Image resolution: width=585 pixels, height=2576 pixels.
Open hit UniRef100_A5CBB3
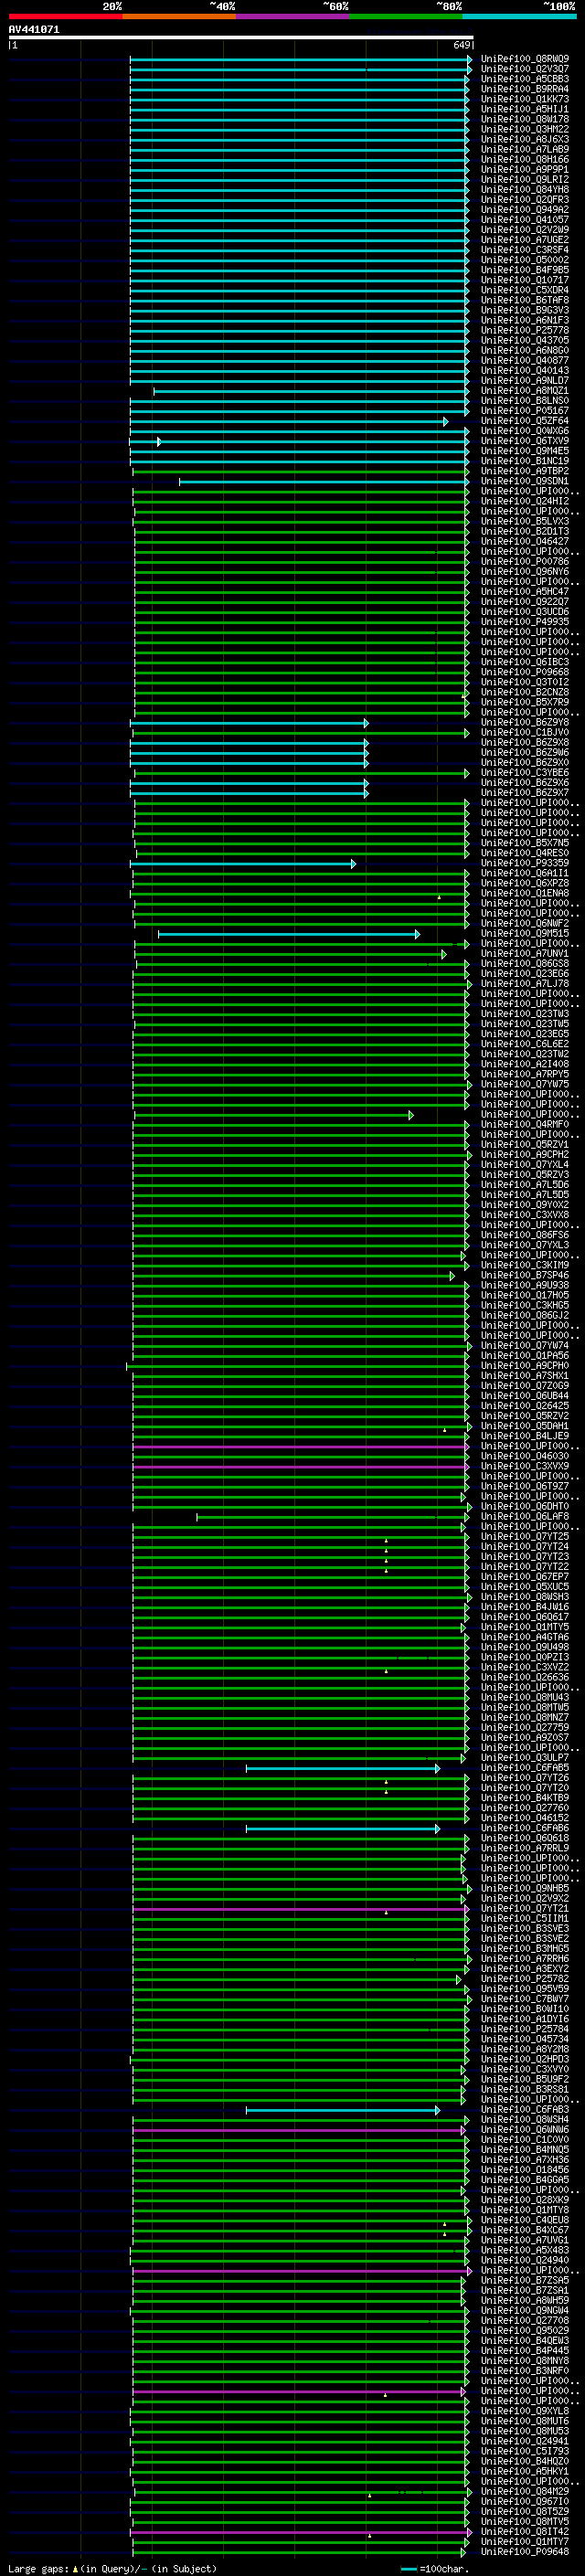(x=525, y=79)
